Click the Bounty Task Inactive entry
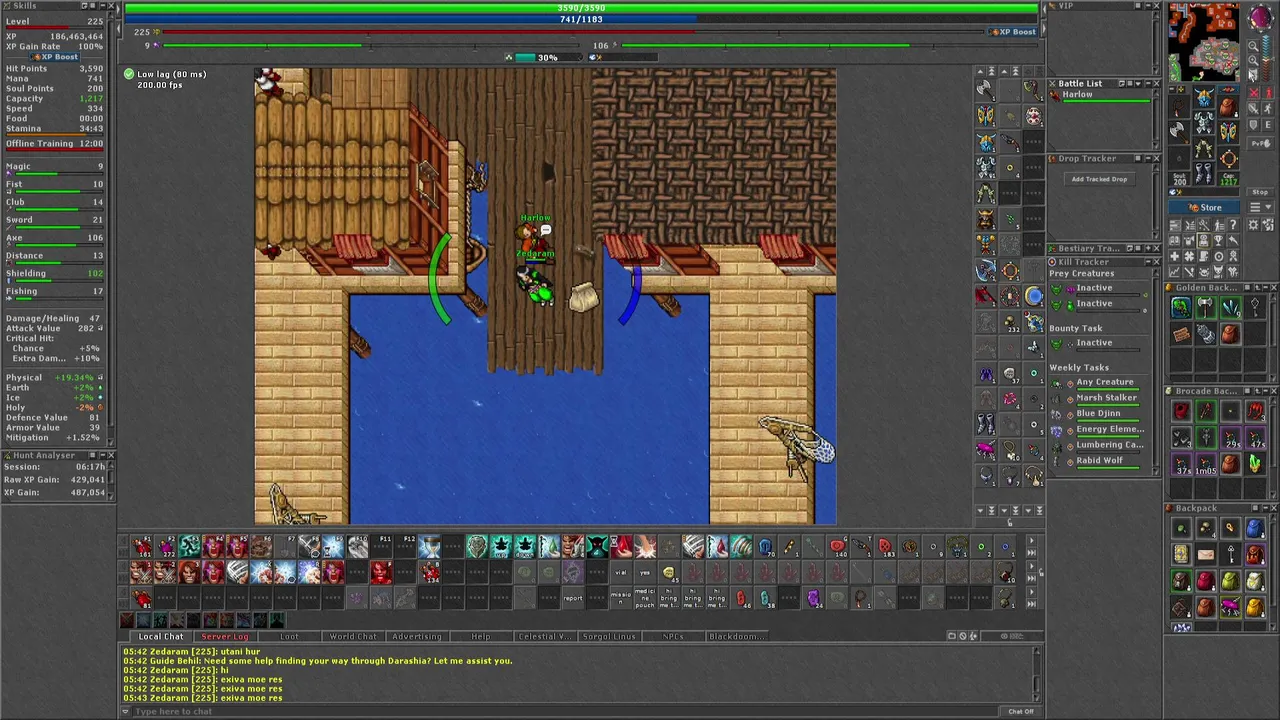 click(1098, 343)
